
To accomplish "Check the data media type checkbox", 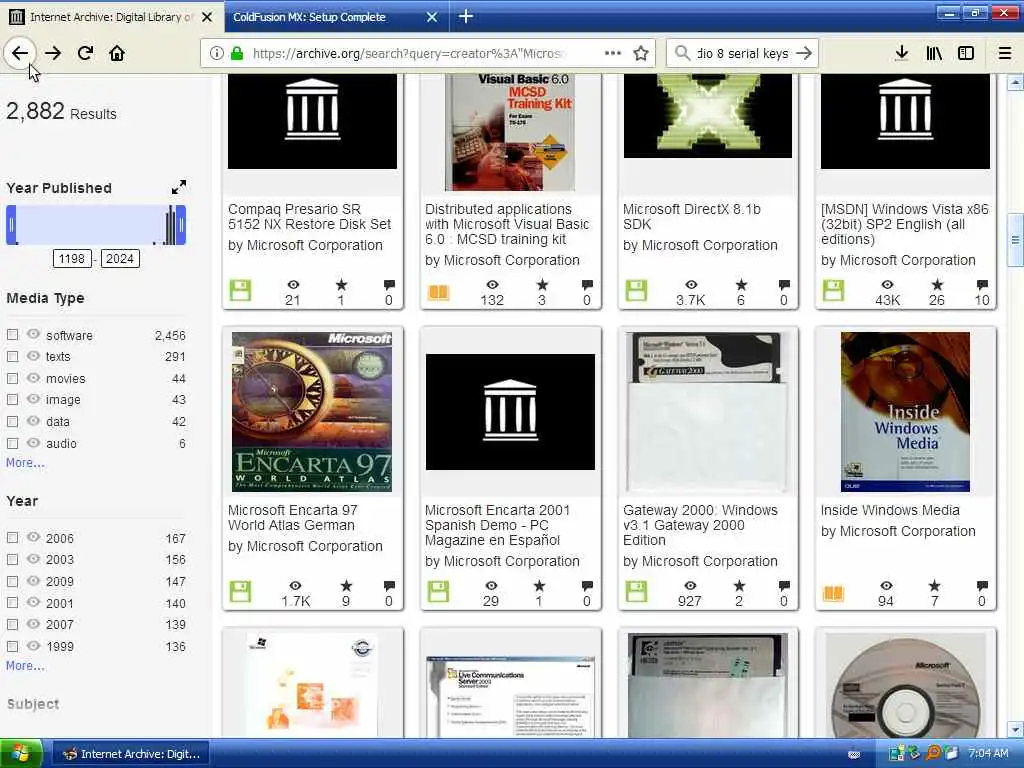I will (12, 421).
